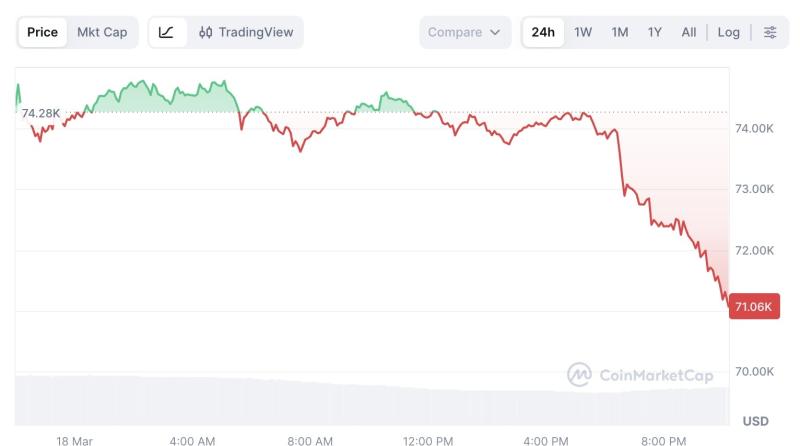Open the chart settings sliders icon
The image size is (800, 446).
click(x=769, y=32)
